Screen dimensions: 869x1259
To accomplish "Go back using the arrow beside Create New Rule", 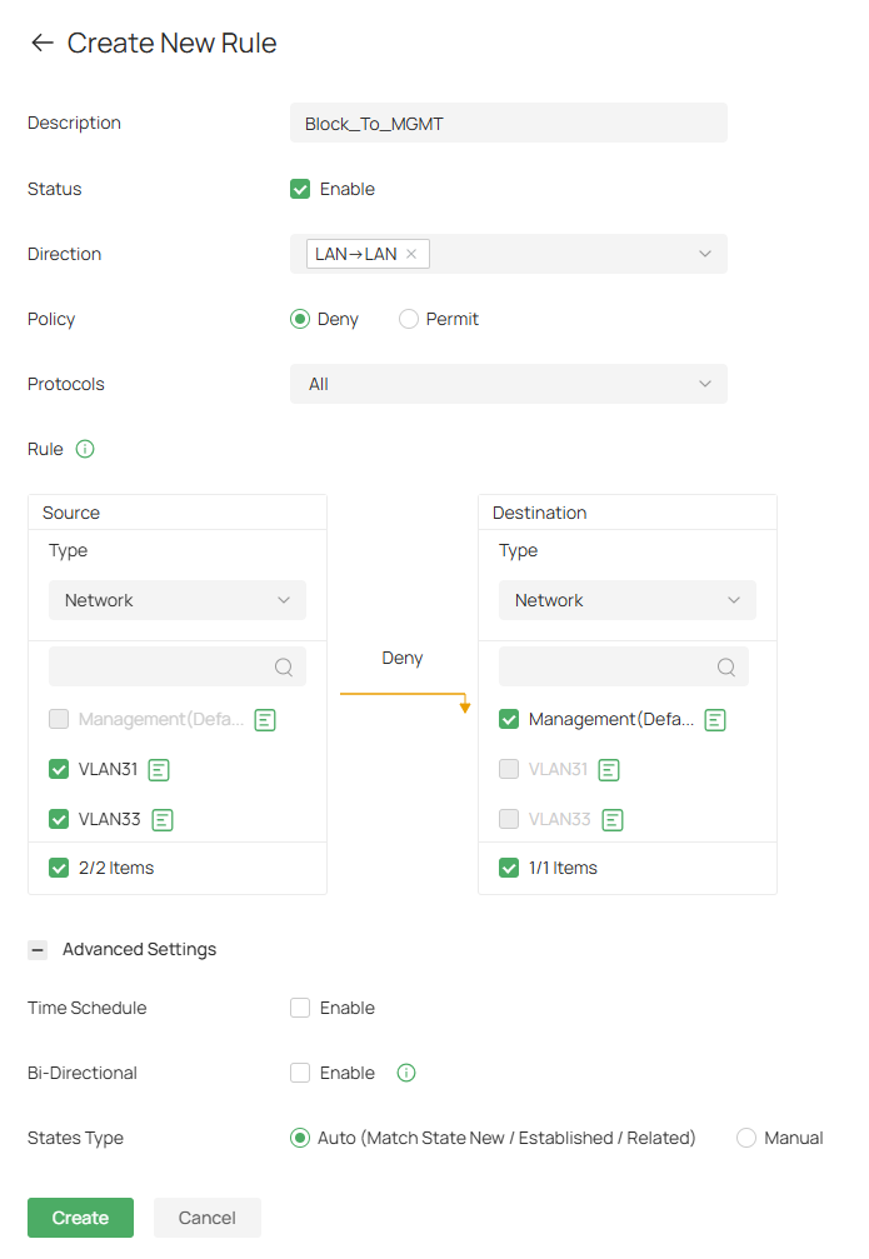I will pos(41,43).
